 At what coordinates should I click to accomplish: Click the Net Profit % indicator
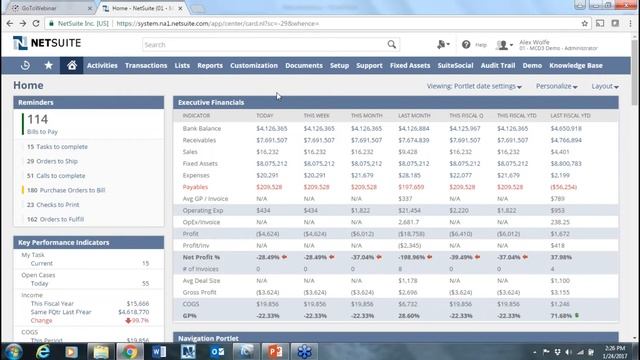(201, 257)
